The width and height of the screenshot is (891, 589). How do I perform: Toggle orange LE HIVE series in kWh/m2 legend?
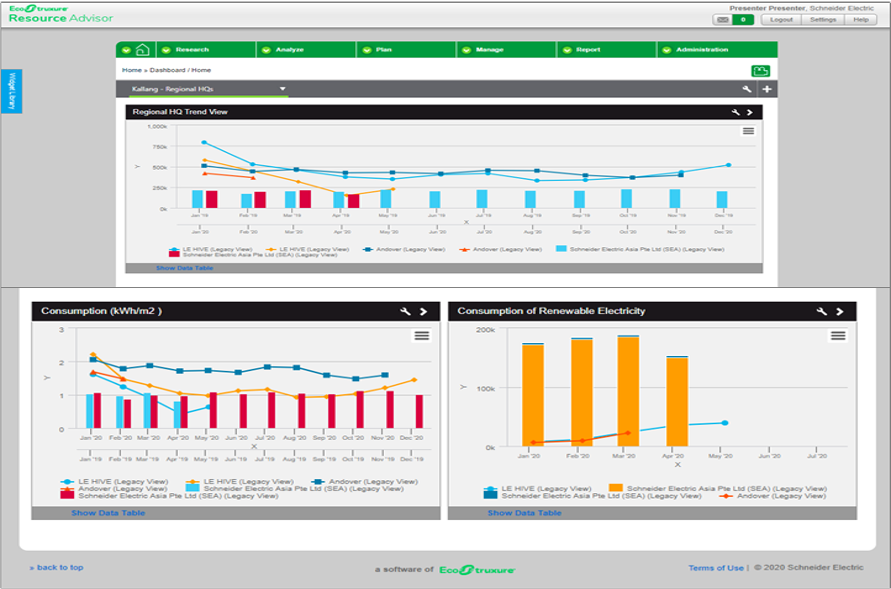pos(240,482)
